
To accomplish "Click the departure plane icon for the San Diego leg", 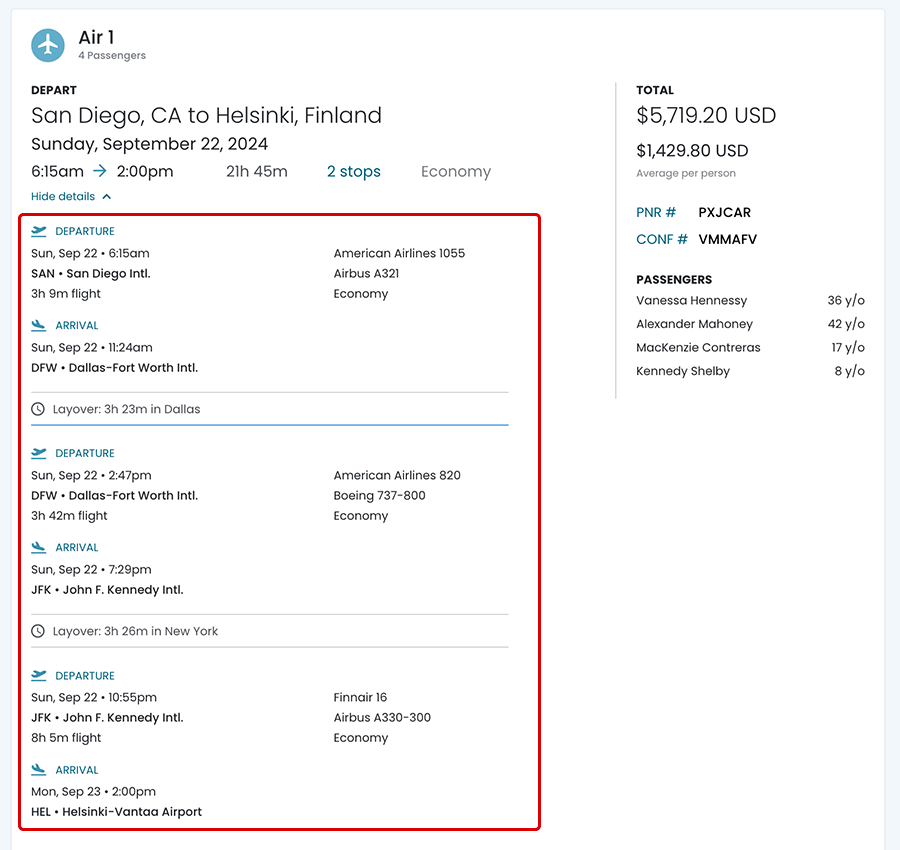I will 39,231.
